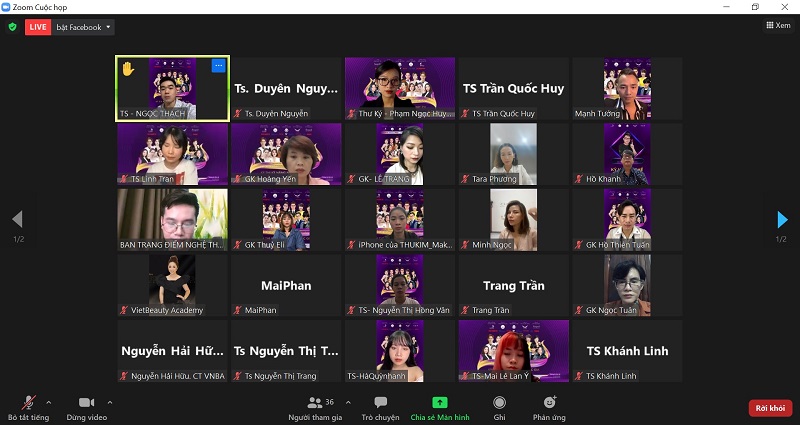
Task: Go to previous gallery page with left arrow
Action: [17, 220]
